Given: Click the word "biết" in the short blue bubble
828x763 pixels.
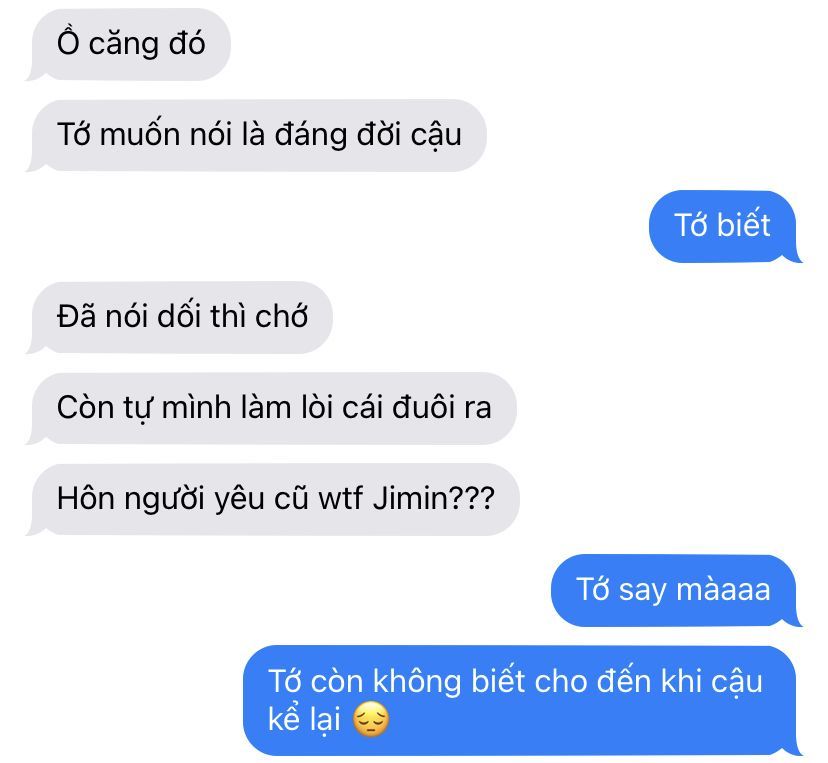Looking at the screenshot, I should (744, 225).
